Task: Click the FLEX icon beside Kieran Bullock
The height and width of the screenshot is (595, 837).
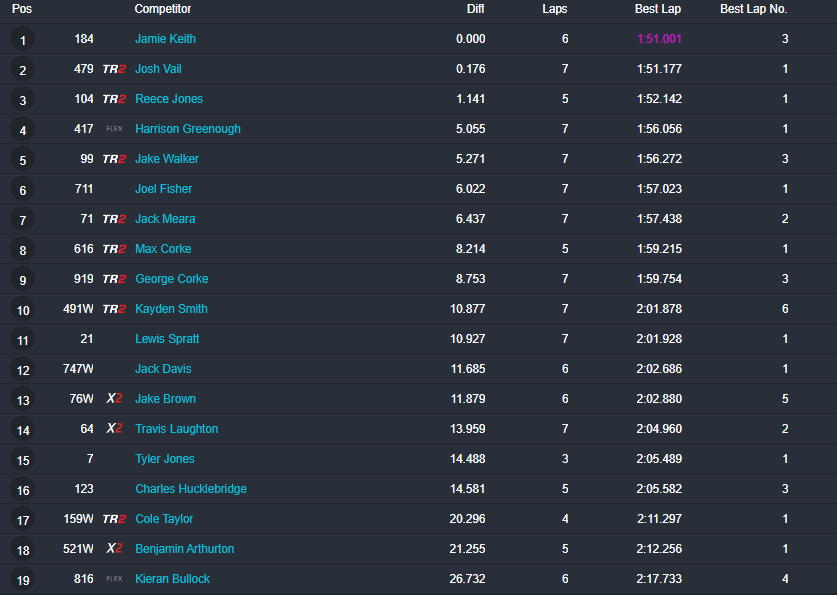Action: click(114, 578)
